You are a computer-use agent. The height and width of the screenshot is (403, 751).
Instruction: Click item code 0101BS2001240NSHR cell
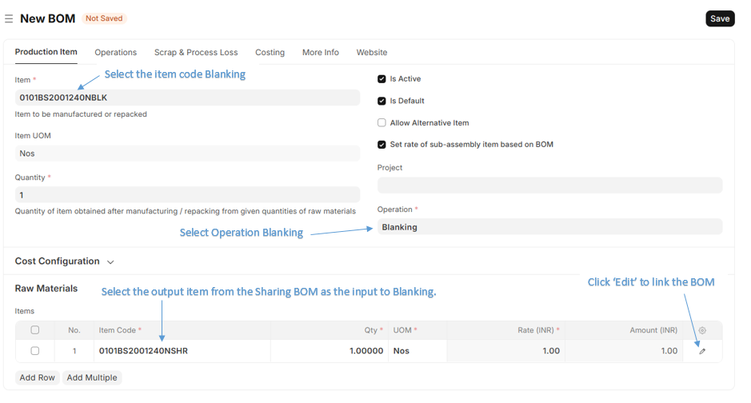(x=182, y=351)
